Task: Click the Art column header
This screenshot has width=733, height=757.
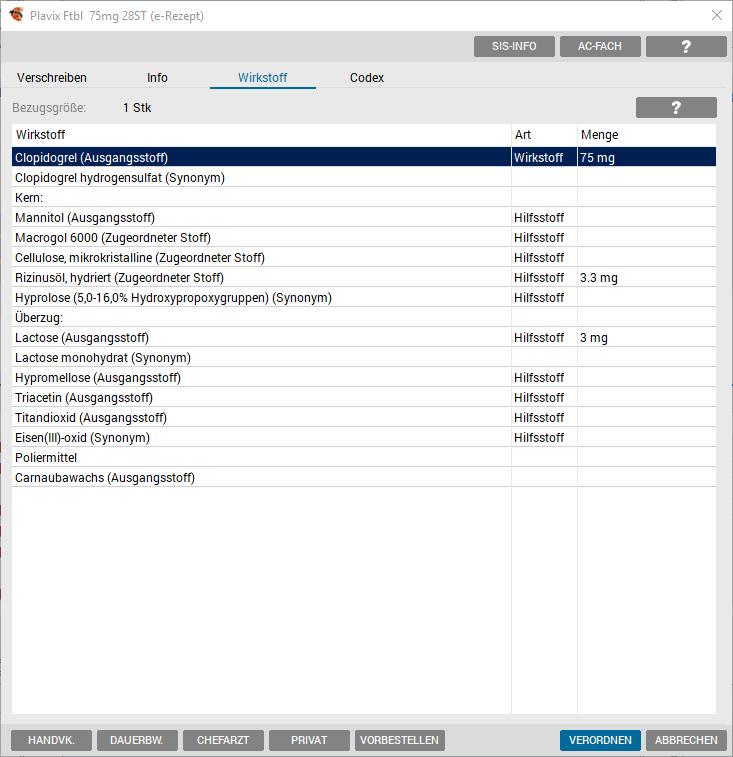Action: pos(544,135)
